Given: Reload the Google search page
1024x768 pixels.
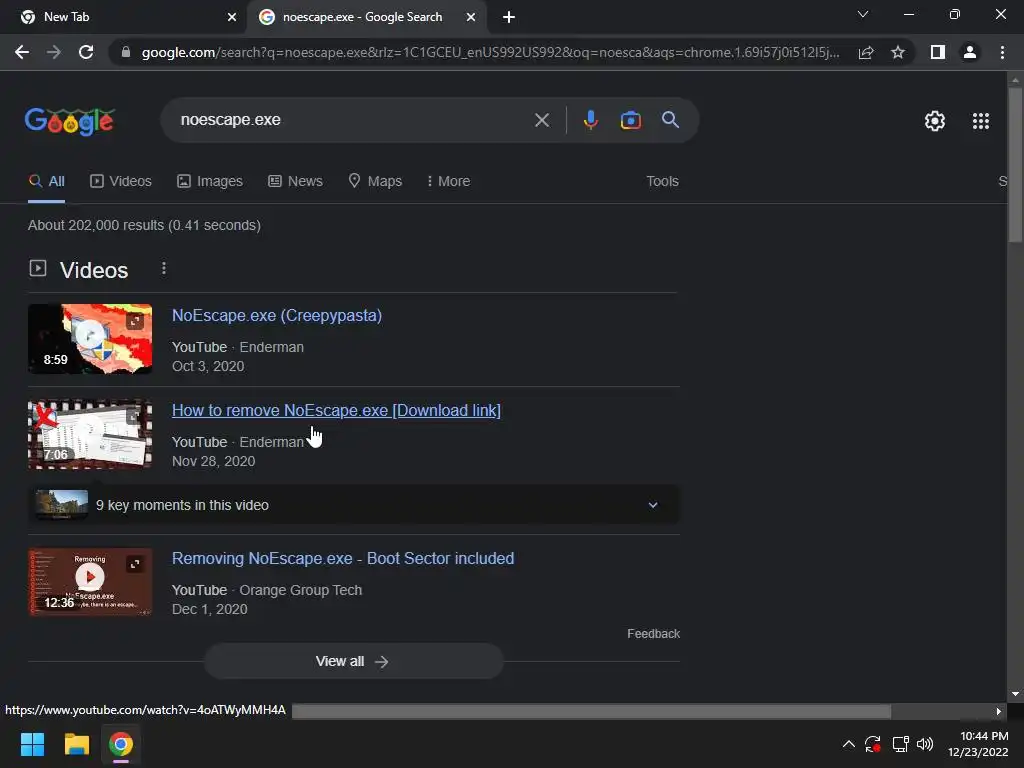Looking at the screenshot, I should 86,52.
